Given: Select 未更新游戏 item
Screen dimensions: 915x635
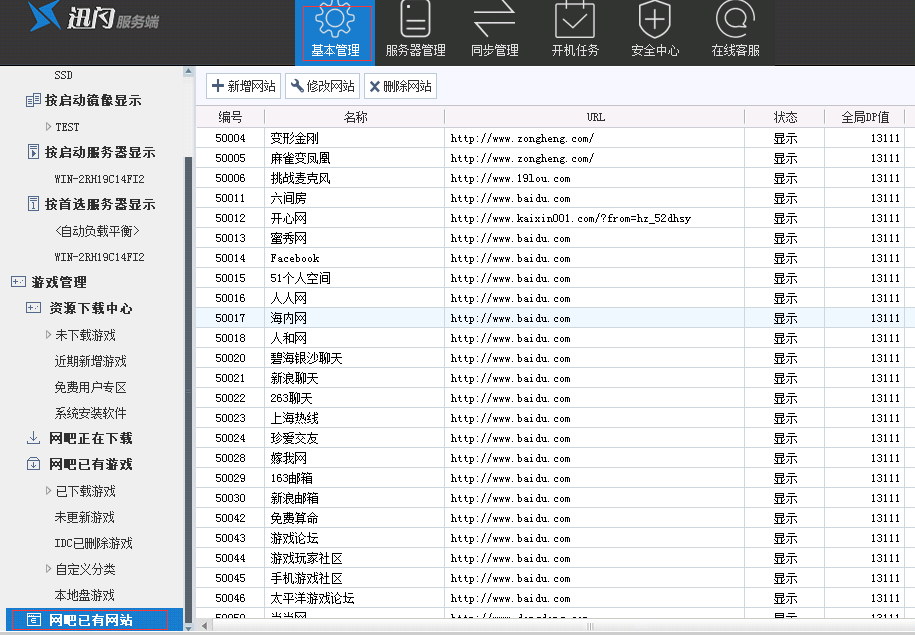Looking at the screenshot, I should pyautogui.click(x=85, y=517).
